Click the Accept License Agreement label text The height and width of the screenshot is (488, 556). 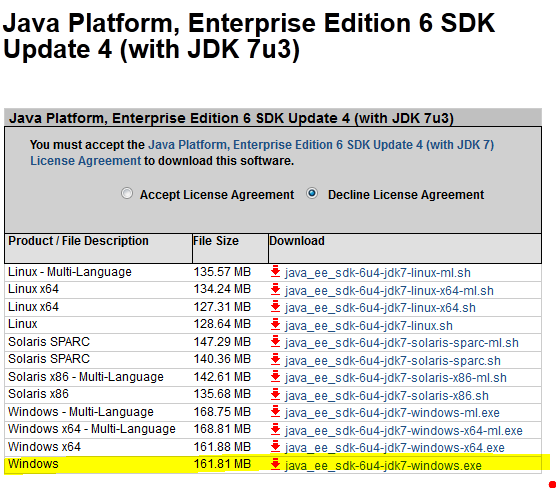pyautogui.click(x=217, y=195)
